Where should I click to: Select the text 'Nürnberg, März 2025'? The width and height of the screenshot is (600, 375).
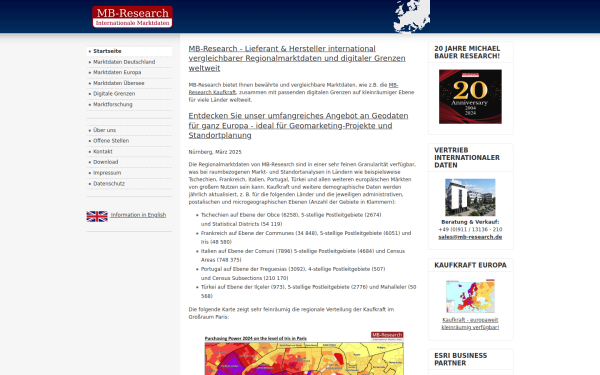pyautogui.click(x=215, y=152)
